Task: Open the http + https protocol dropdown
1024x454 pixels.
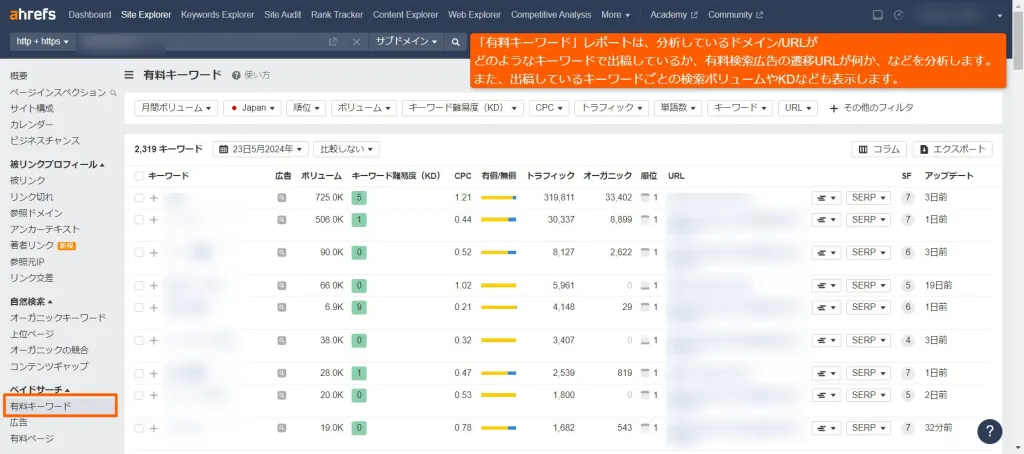Action: click(42, 41)
